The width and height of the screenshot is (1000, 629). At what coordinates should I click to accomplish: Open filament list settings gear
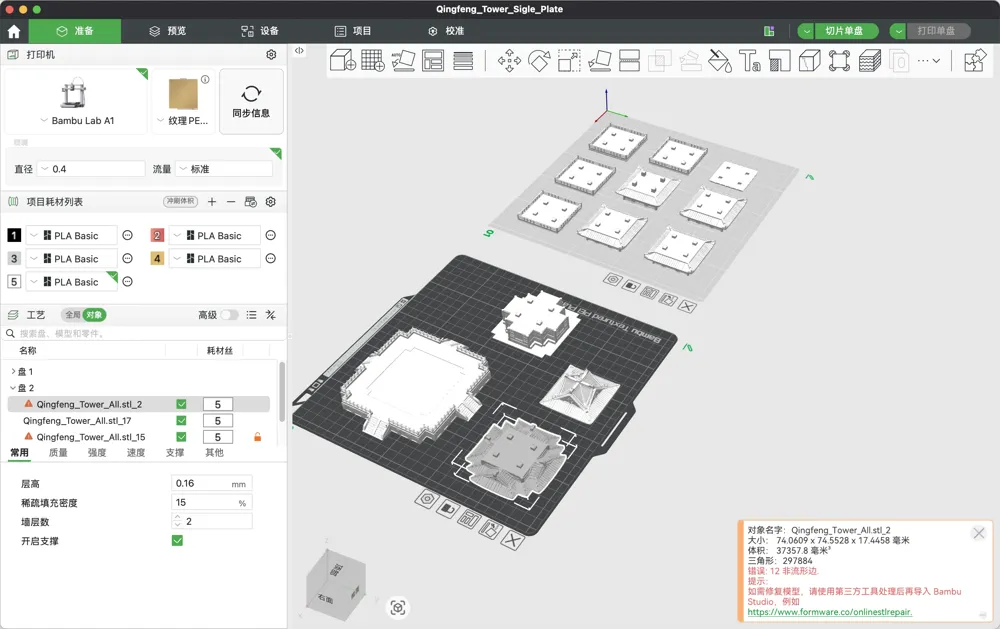point(270,202)
